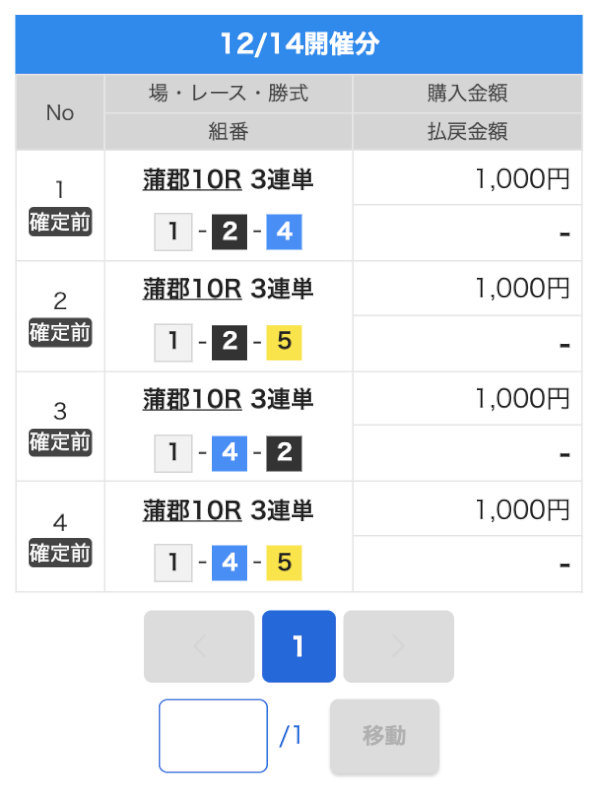The height and width of the screenshot is (800, 599).
Task: Click the blue boat 4 badge in row 4
Action: pyautogui.click(x=230, y=563)
